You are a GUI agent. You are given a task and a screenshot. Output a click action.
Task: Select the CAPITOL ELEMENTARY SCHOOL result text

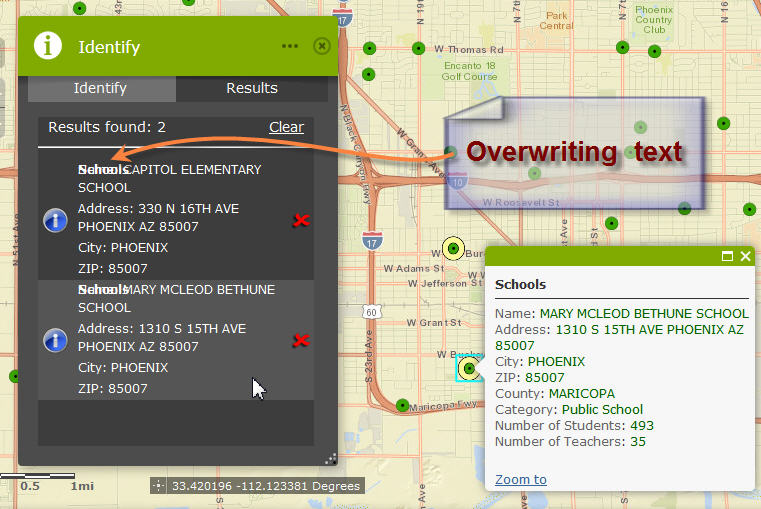point(170,179)
